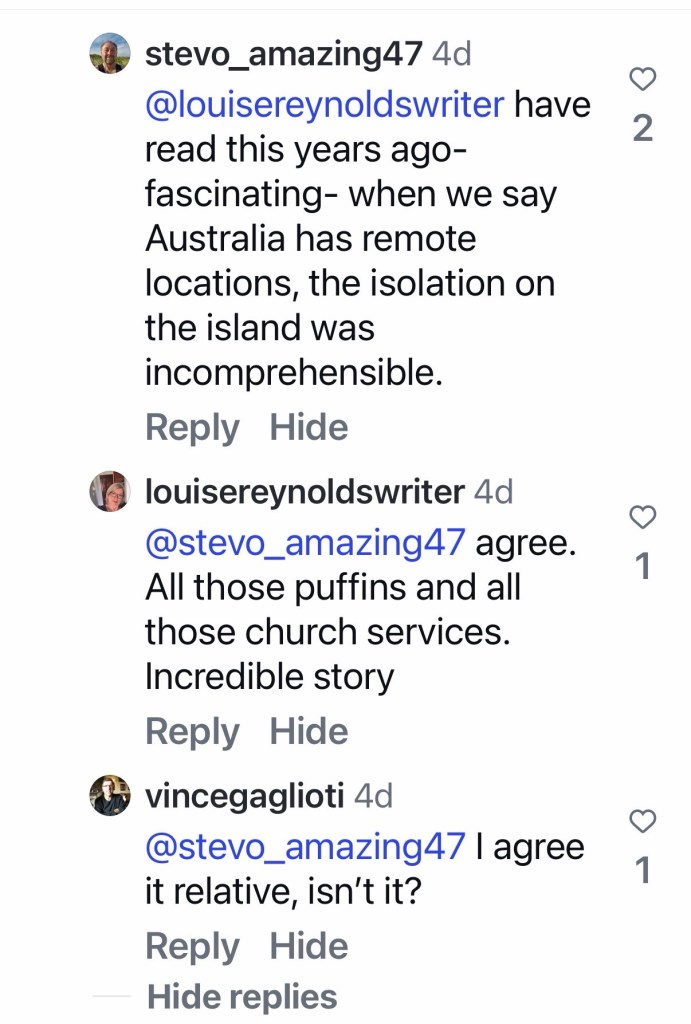Reply to stevo_amazing47's comment
Screen dimensions: 691x1024
point(192,428)
